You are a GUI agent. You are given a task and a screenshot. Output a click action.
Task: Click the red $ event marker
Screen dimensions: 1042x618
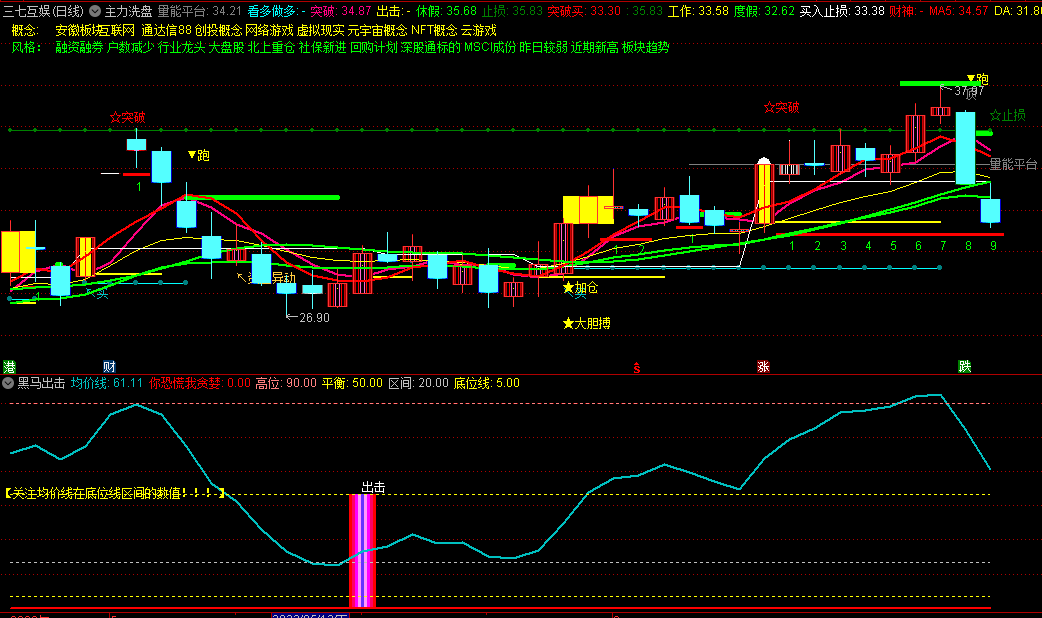(637, 367)
